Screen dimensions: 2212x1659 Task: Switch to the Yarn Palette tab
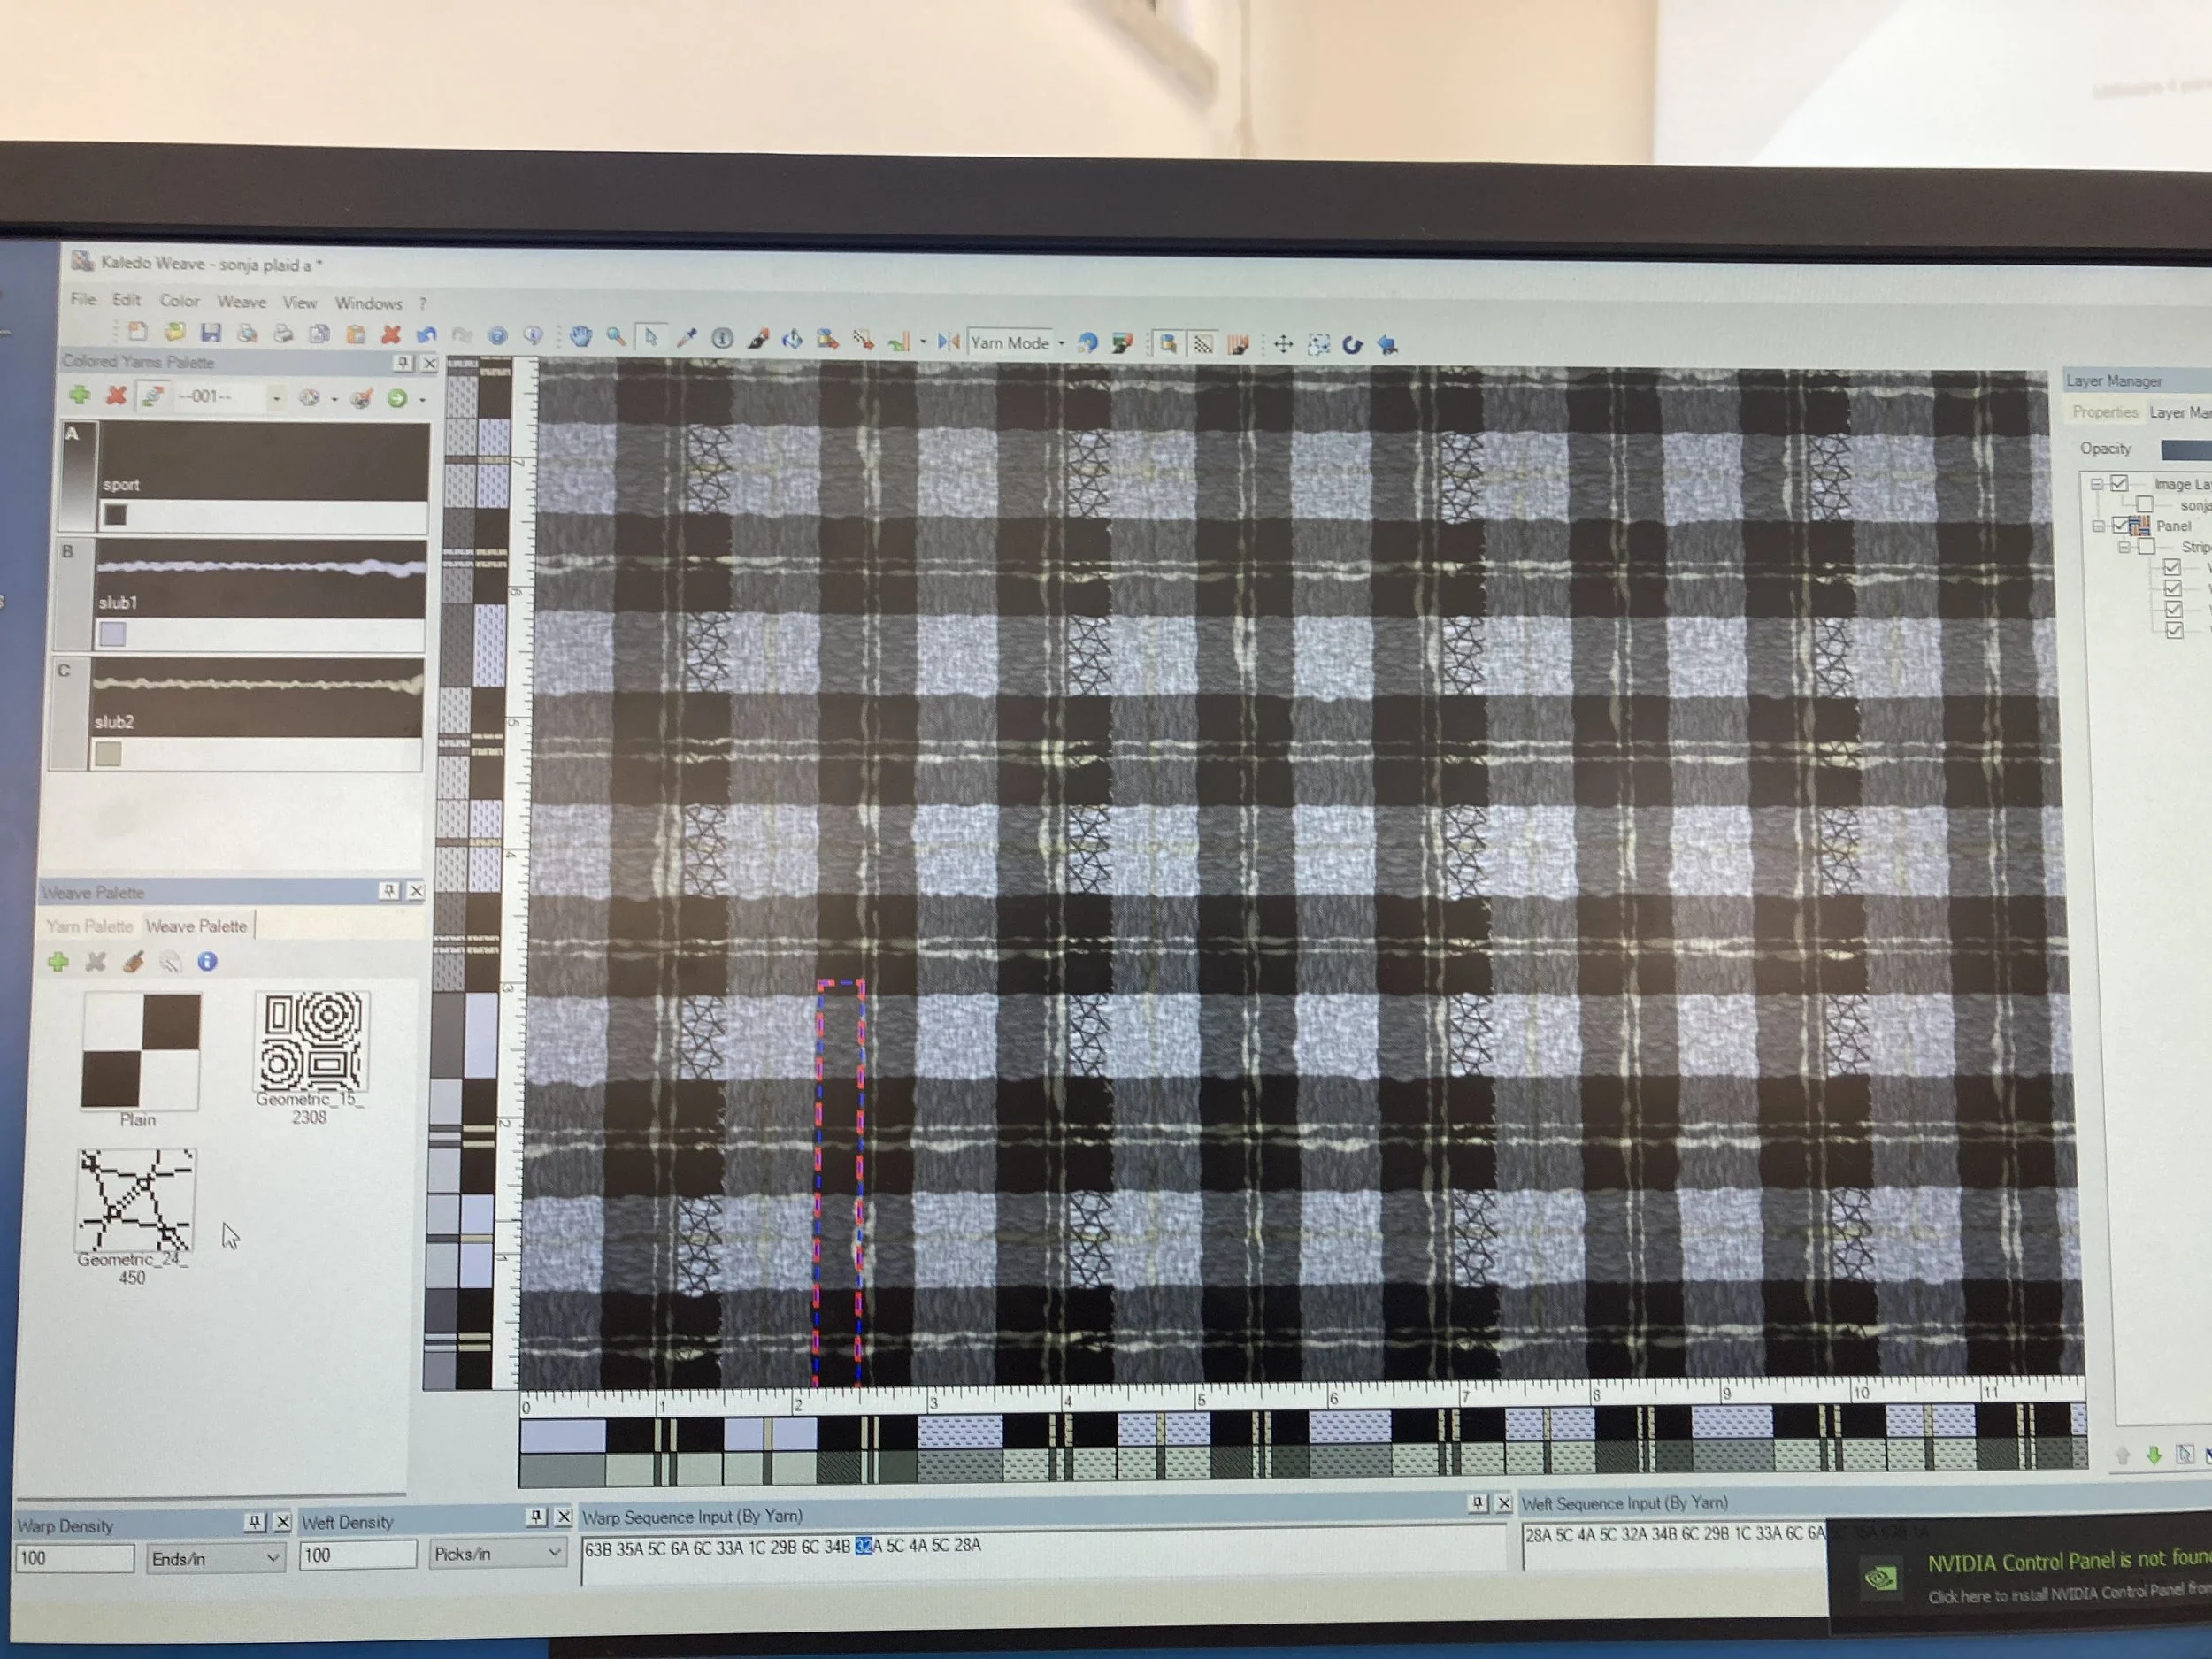click(x=89, y=926)
